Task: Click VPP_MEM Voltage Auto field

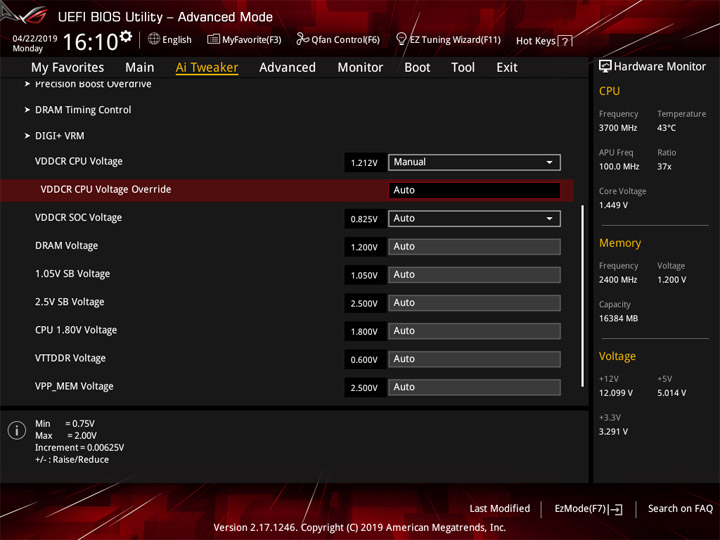Action: [474, 387]
